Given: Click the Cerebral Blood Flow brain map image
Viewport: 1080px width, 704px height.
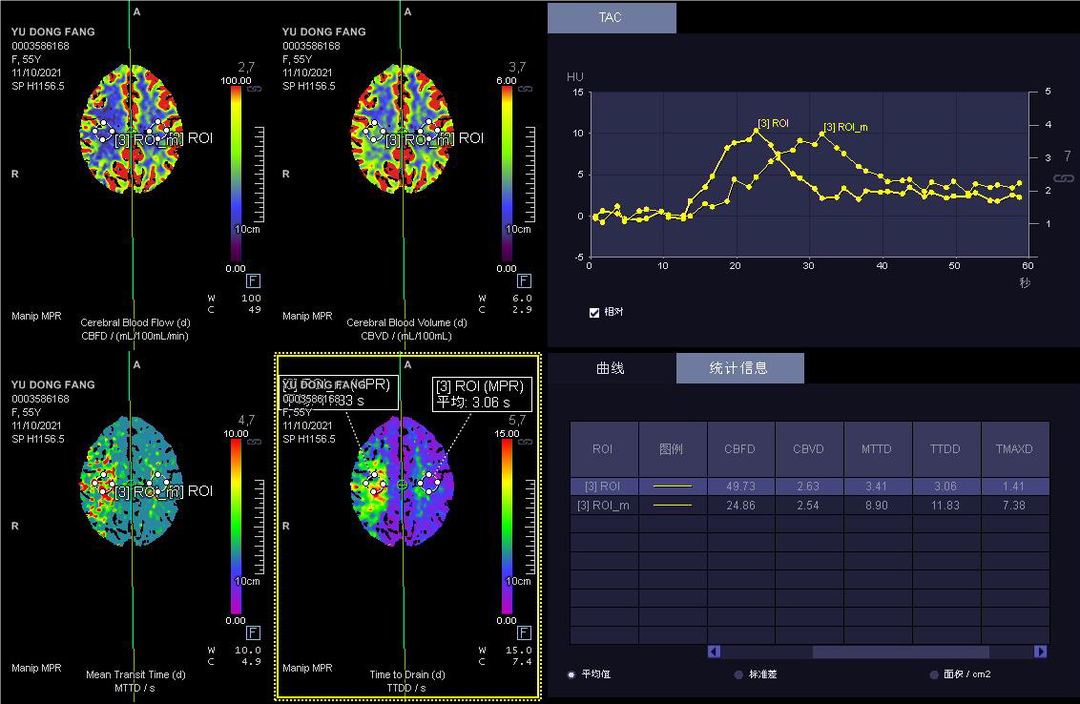Looking at the screenshot, I should [x=132, y=129].
